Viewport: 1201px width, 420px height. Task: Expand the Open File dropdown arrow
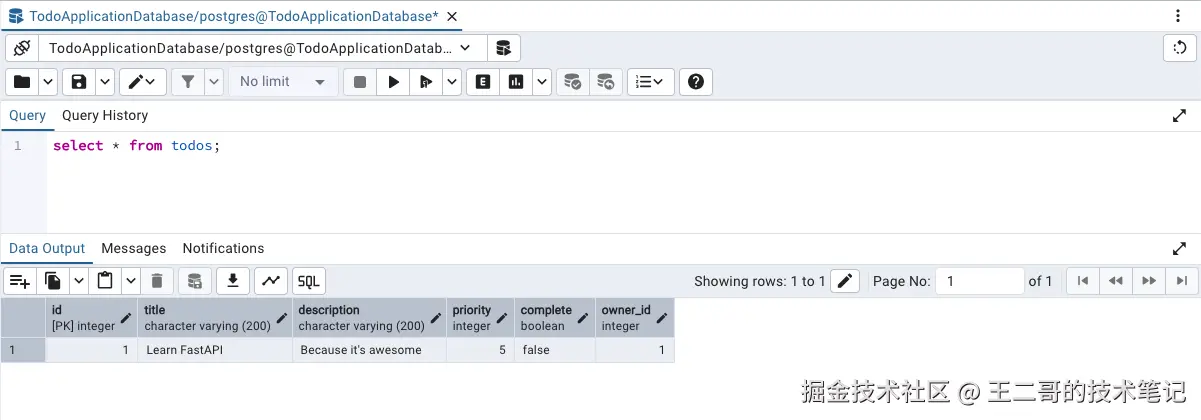pyautogui.click(x=48, y=82)
